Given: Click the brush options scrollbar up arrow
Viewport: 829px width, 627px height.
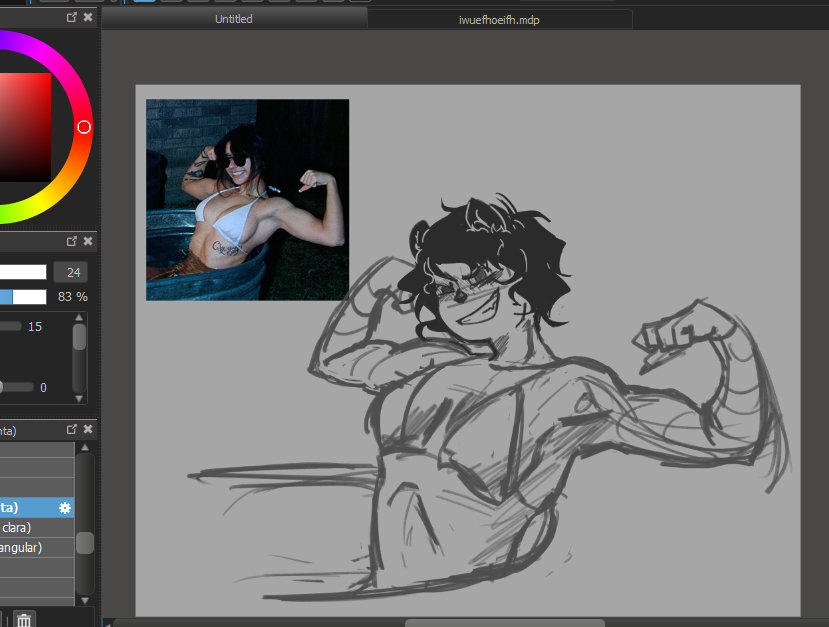Looking at the screenshot, I should pos(80,319).
